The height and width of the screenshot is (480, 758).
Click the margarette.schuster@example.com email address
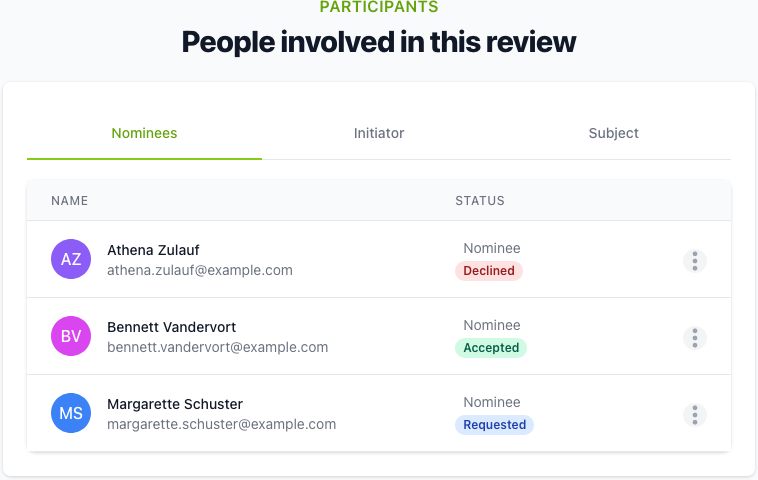tap(222, 424)
